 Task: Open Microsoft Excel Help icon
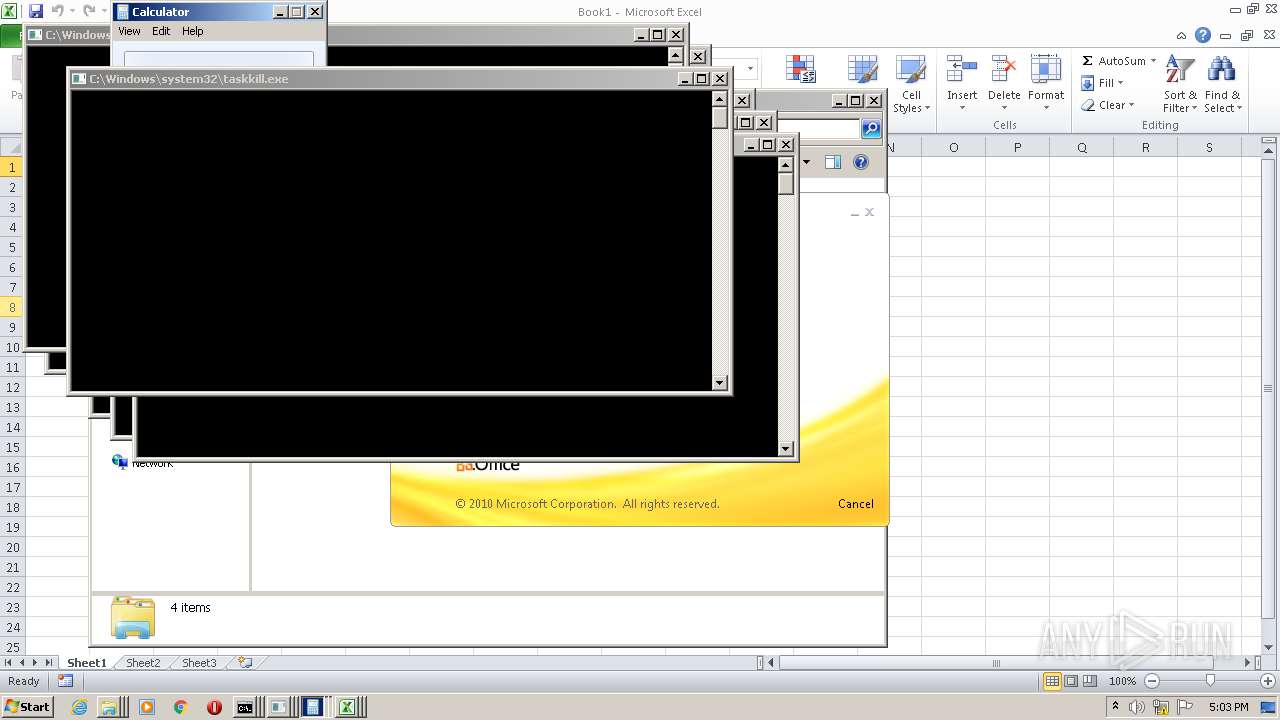tap(1203, 35)
